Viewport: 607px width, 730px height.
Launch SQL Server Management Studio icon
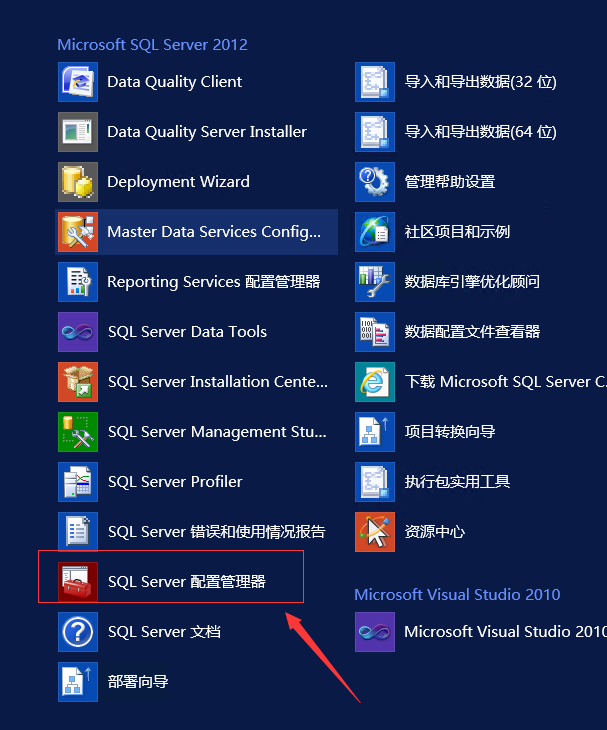[x=78, y=432]
